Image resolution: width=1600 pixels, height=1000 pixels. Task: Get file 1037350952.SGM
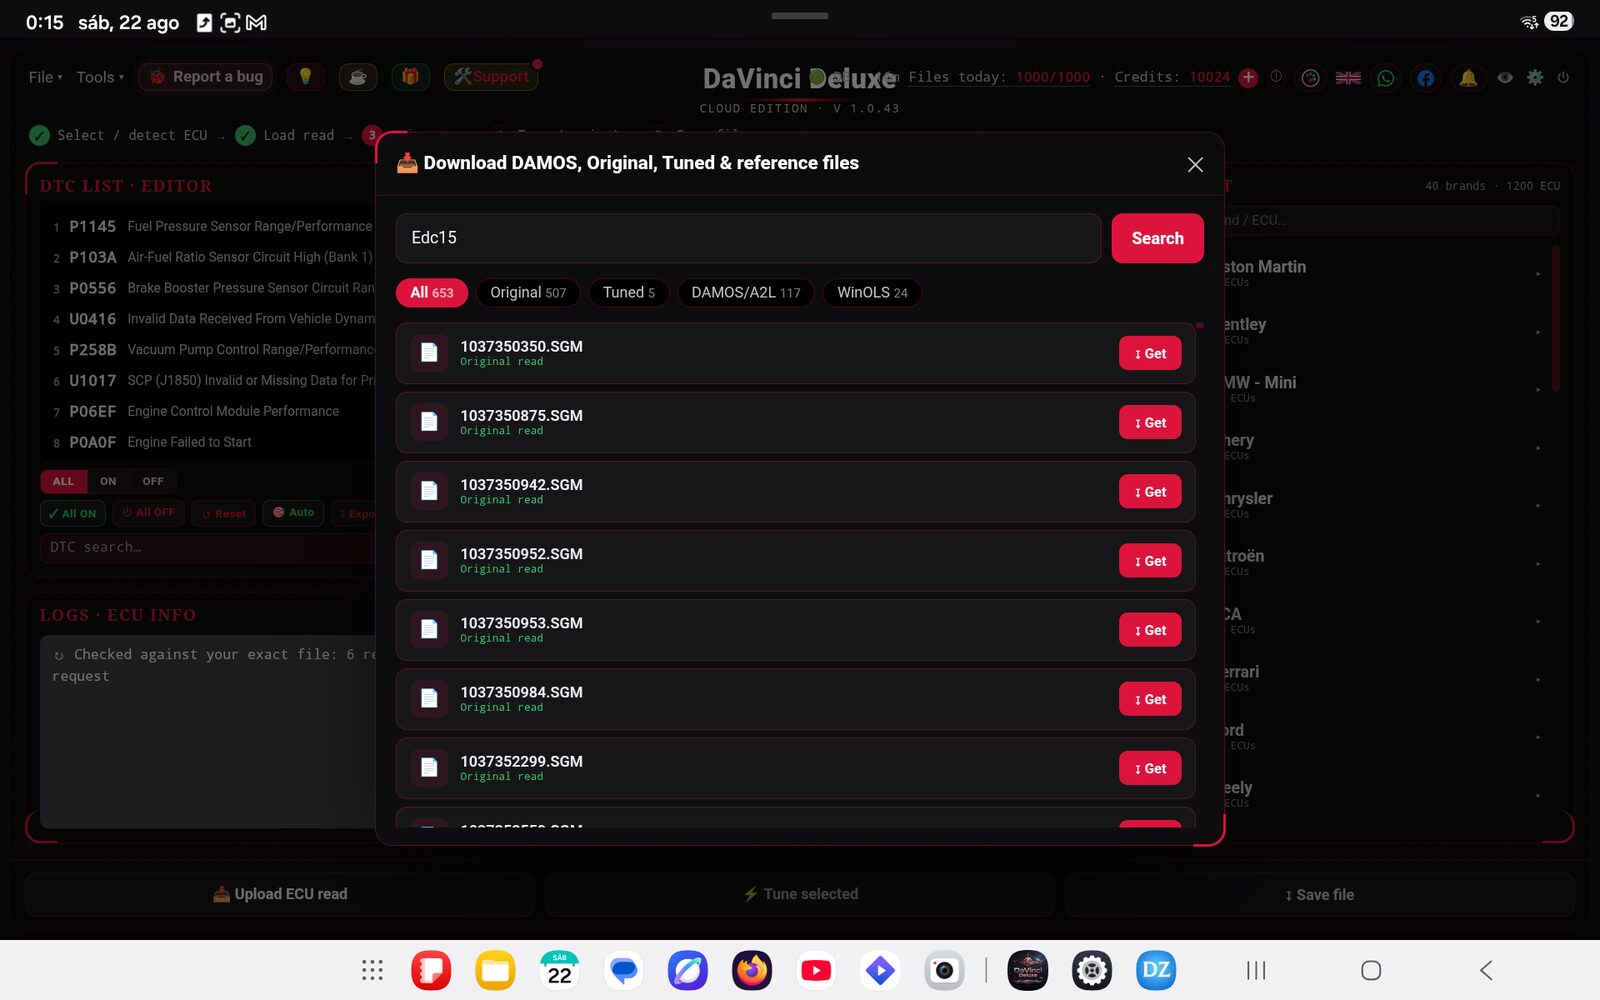point(1150,560)
